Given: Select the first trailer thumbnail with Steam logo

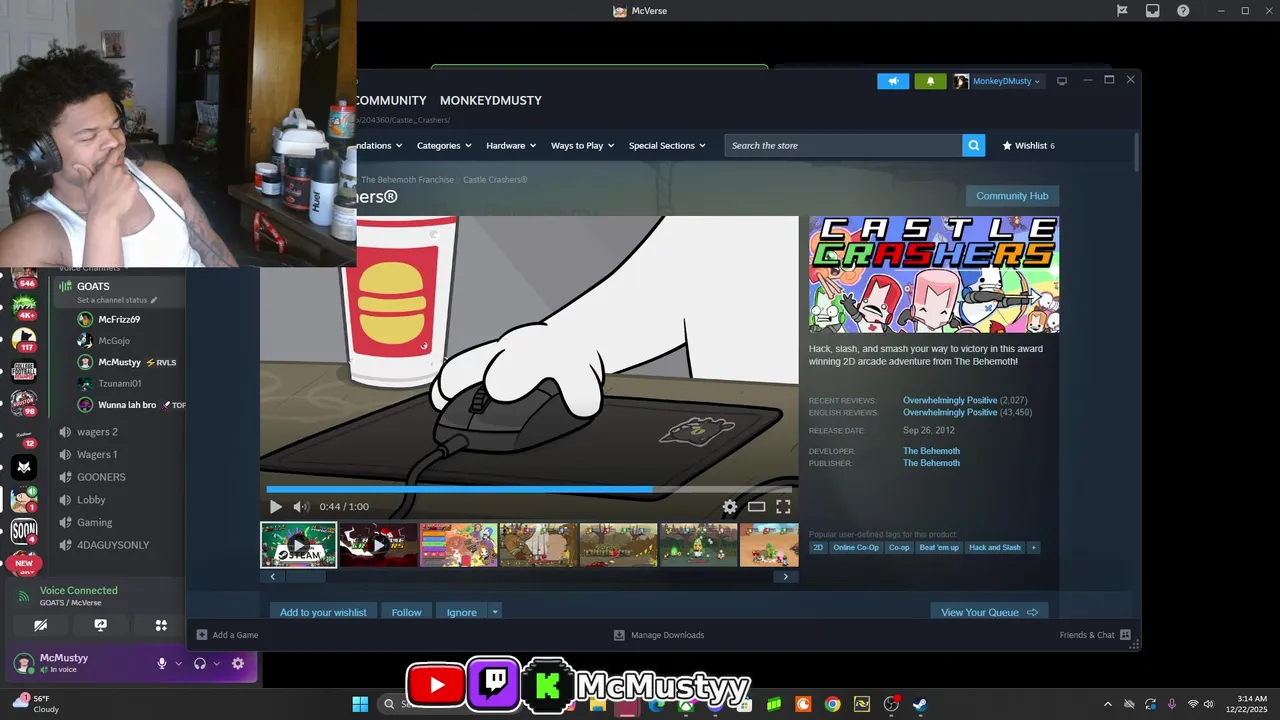Looking at the screenshot, I should [x=299, y=545].
